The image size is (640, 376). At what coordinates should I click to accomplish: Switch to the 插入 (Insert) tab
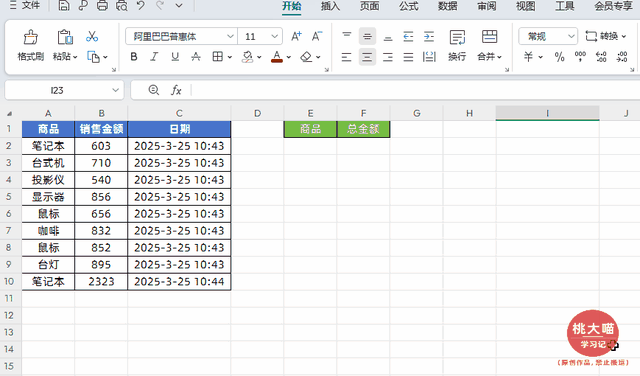330,6
